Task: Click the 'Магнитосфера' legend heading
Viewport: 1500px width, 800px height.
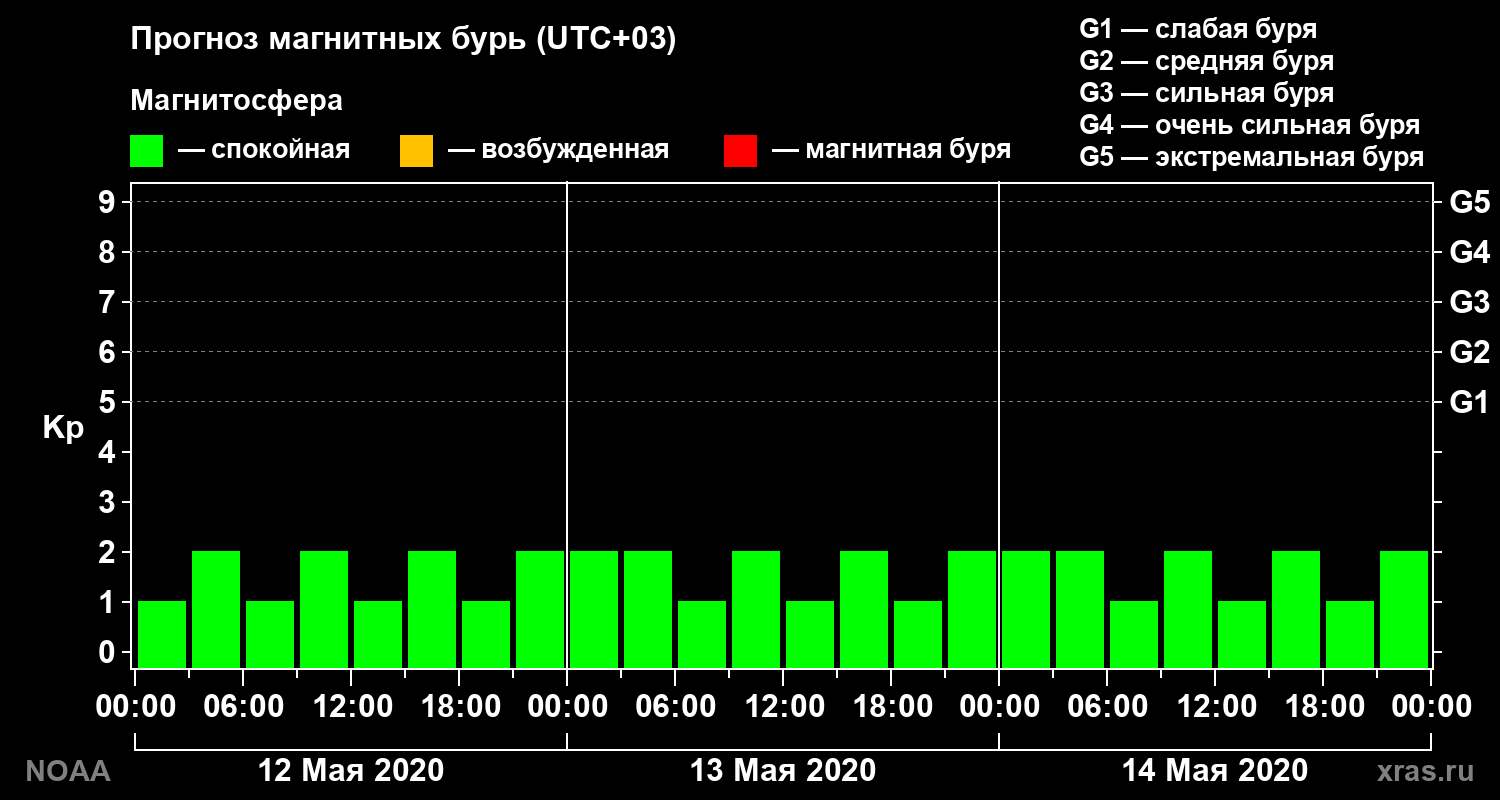Action: [236, 102]
